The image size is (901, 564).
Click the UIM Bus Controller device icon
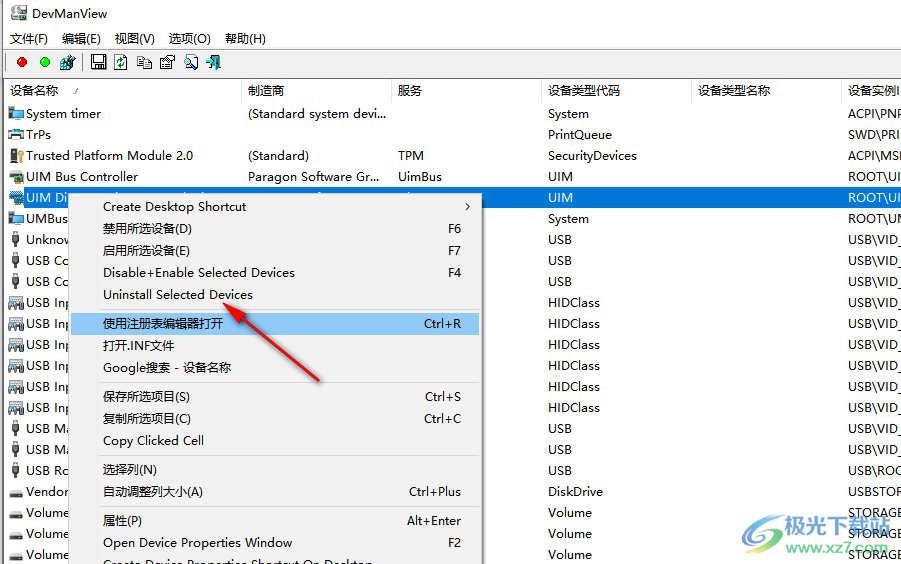(x=16, y=176)
